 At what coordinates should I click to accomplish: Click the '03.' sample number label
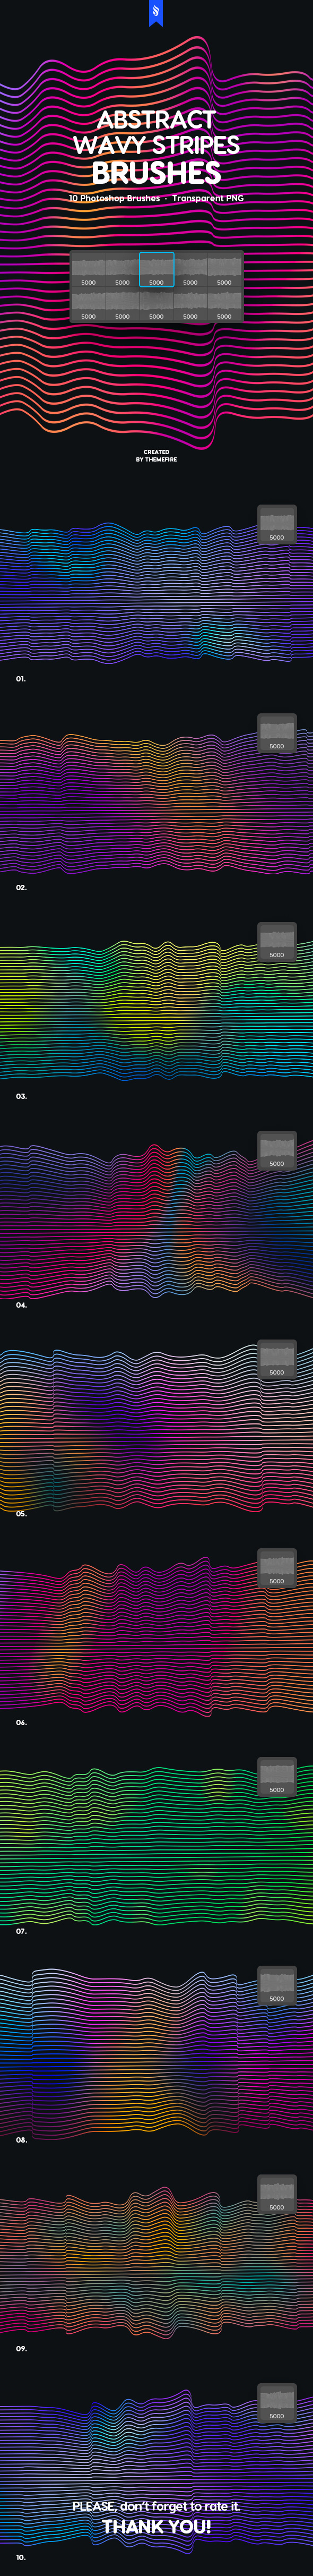21,1096
